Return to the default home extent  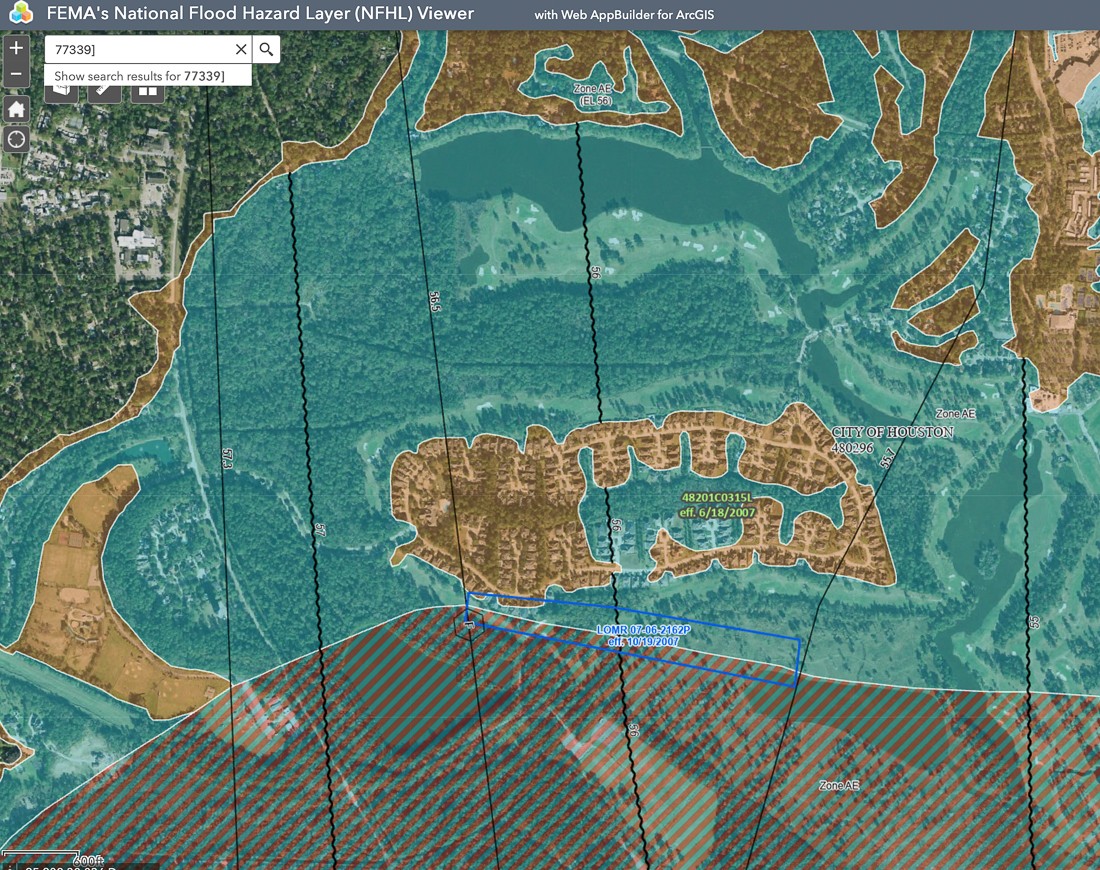[16, 109]
